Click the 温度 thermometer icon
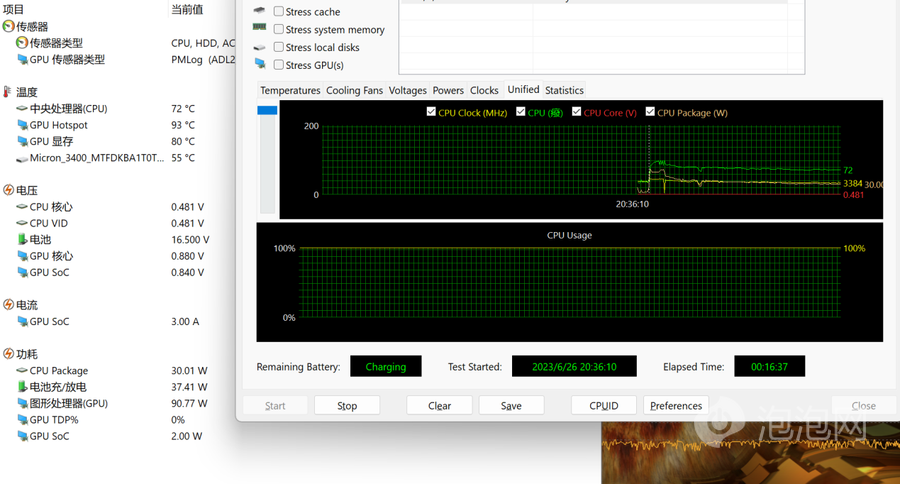 [9, 92]
